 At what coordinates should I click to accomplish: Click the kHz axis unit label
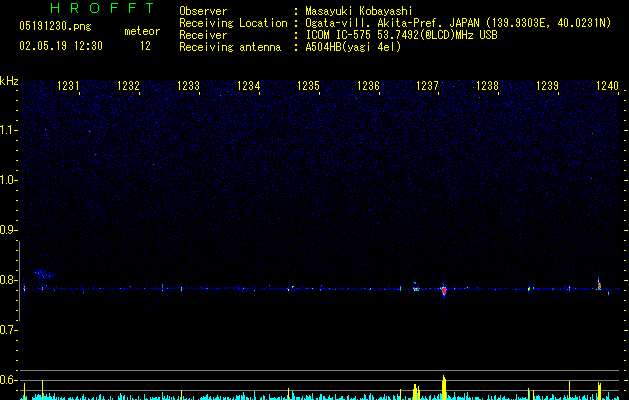coord(9,81)
